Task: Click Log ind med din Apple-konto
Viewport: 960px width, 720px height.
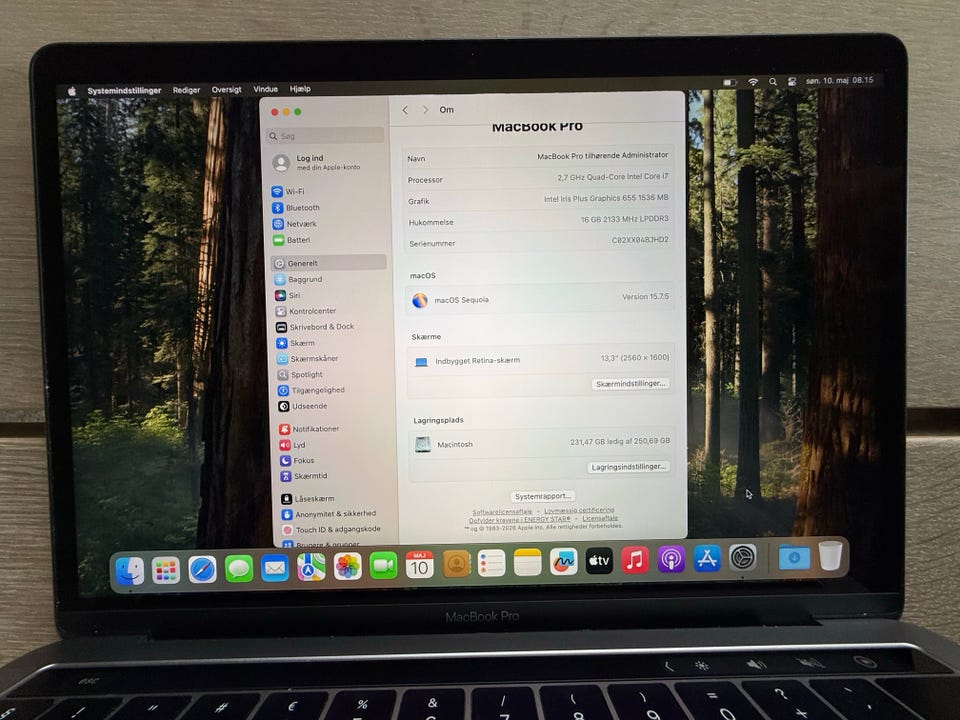Action: pos(317,162)
